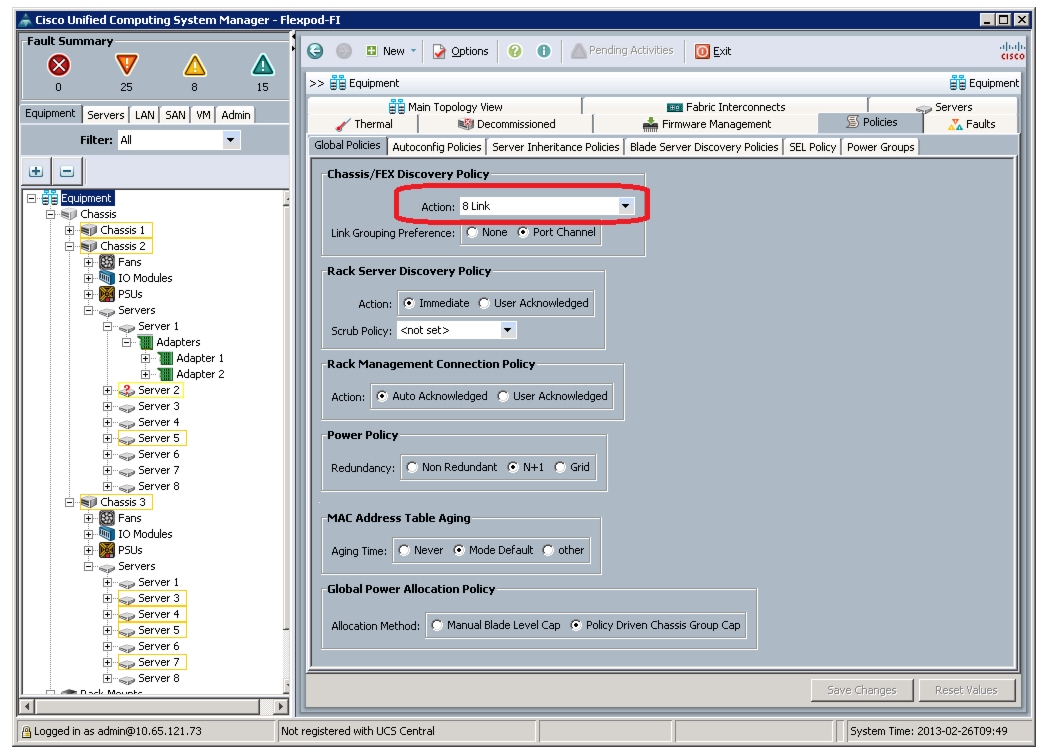Click the Exit toolbar button
This screenshot has width=1045, height=754.
click(x=713, y=51)
